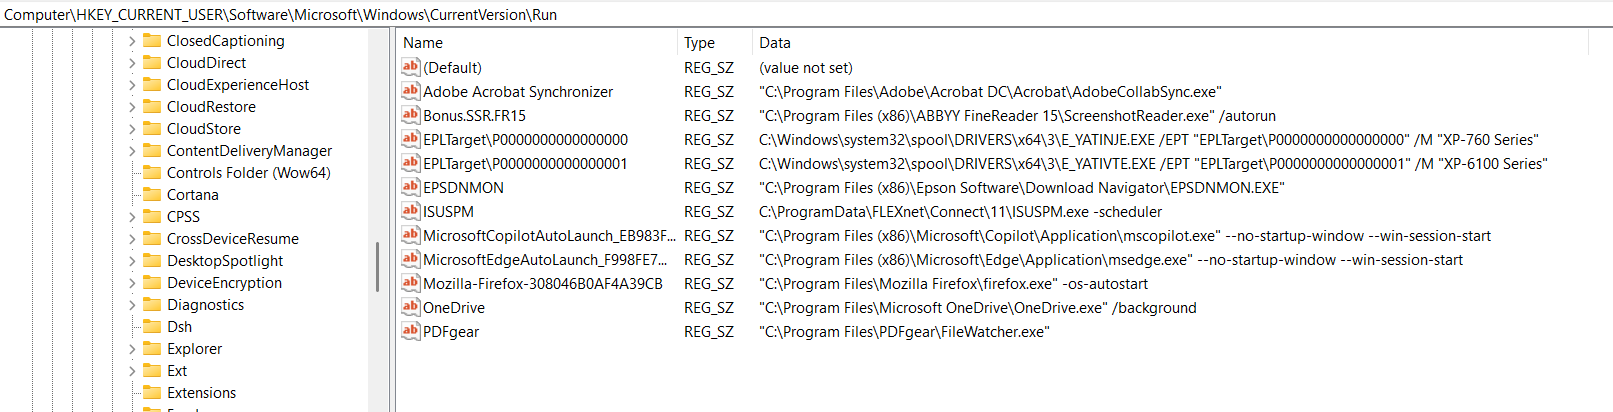1613x412 pixels.
Task: Expand the CloudExperienceHost key
Action: 132,85
